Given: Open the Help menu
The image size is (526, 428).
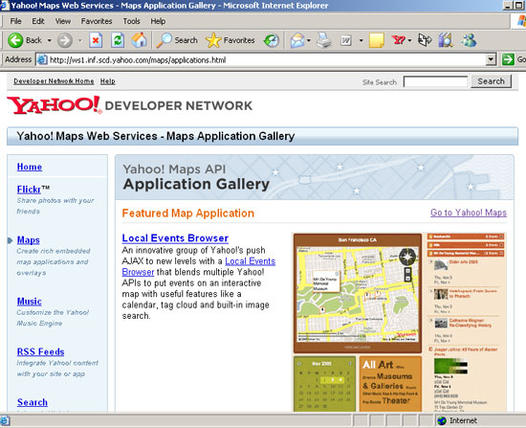Looking at the screenshot, I should click(x=158, y=21).
